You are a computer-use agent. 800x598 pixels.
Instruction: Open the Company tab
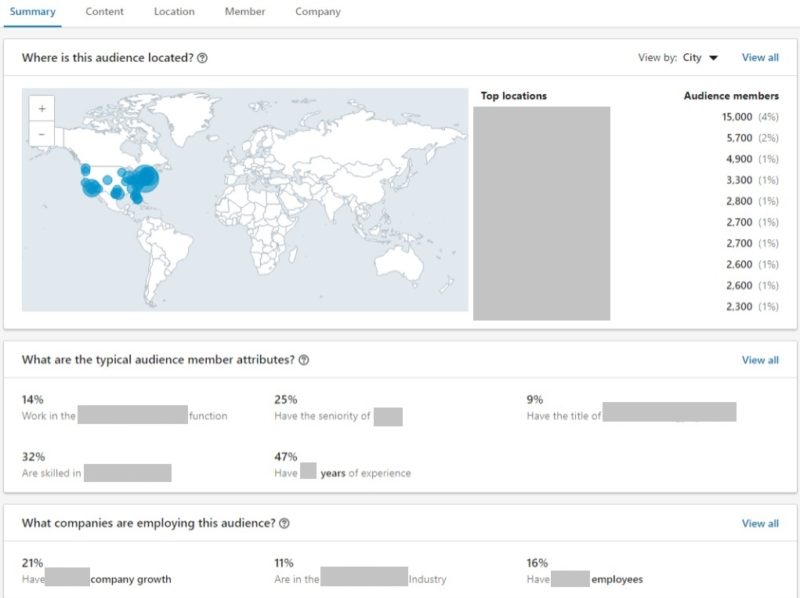click(317, 12)
